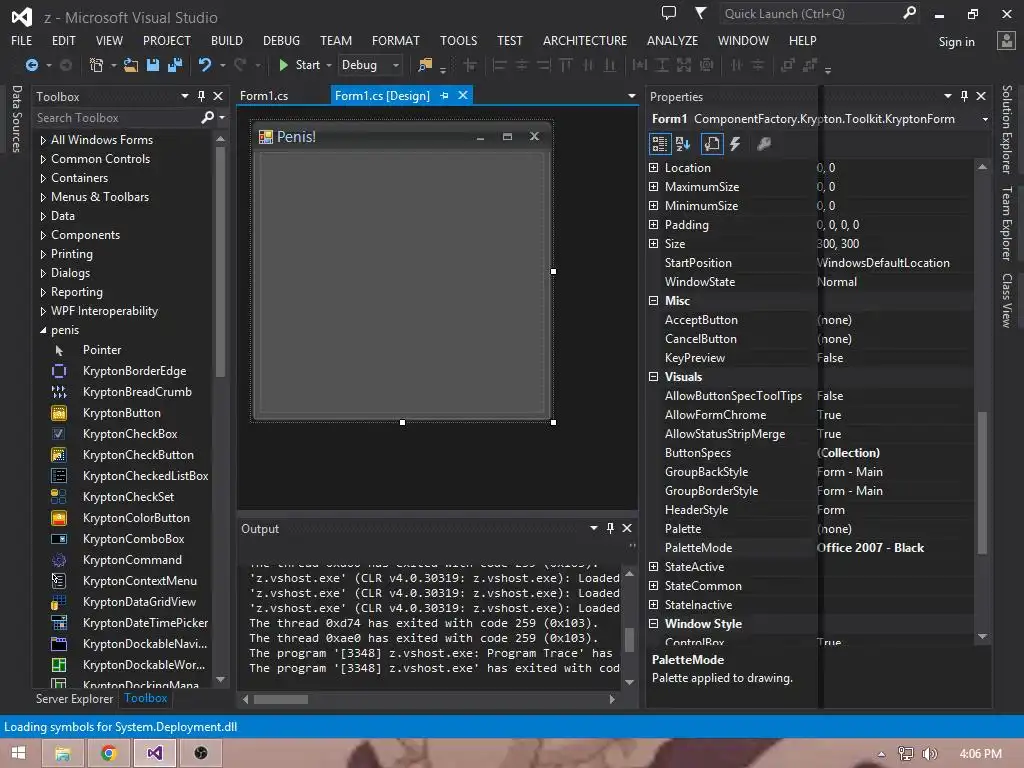Click the Properties page icon button

(712, 144)
